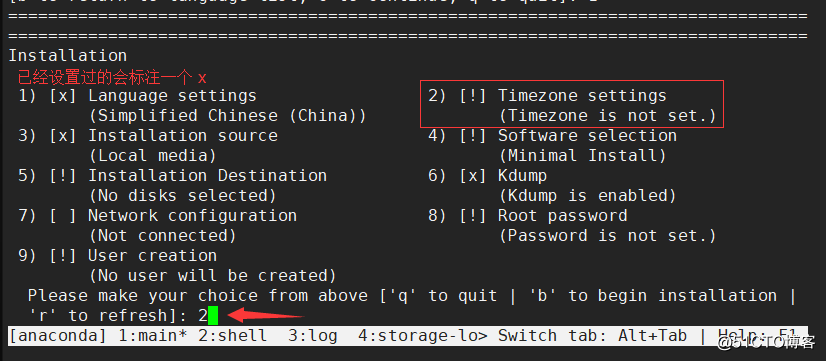Click the [x] marker beside Language settings
Image resolution: width=826 pixels, height=361 pixels.
[63, 96]
